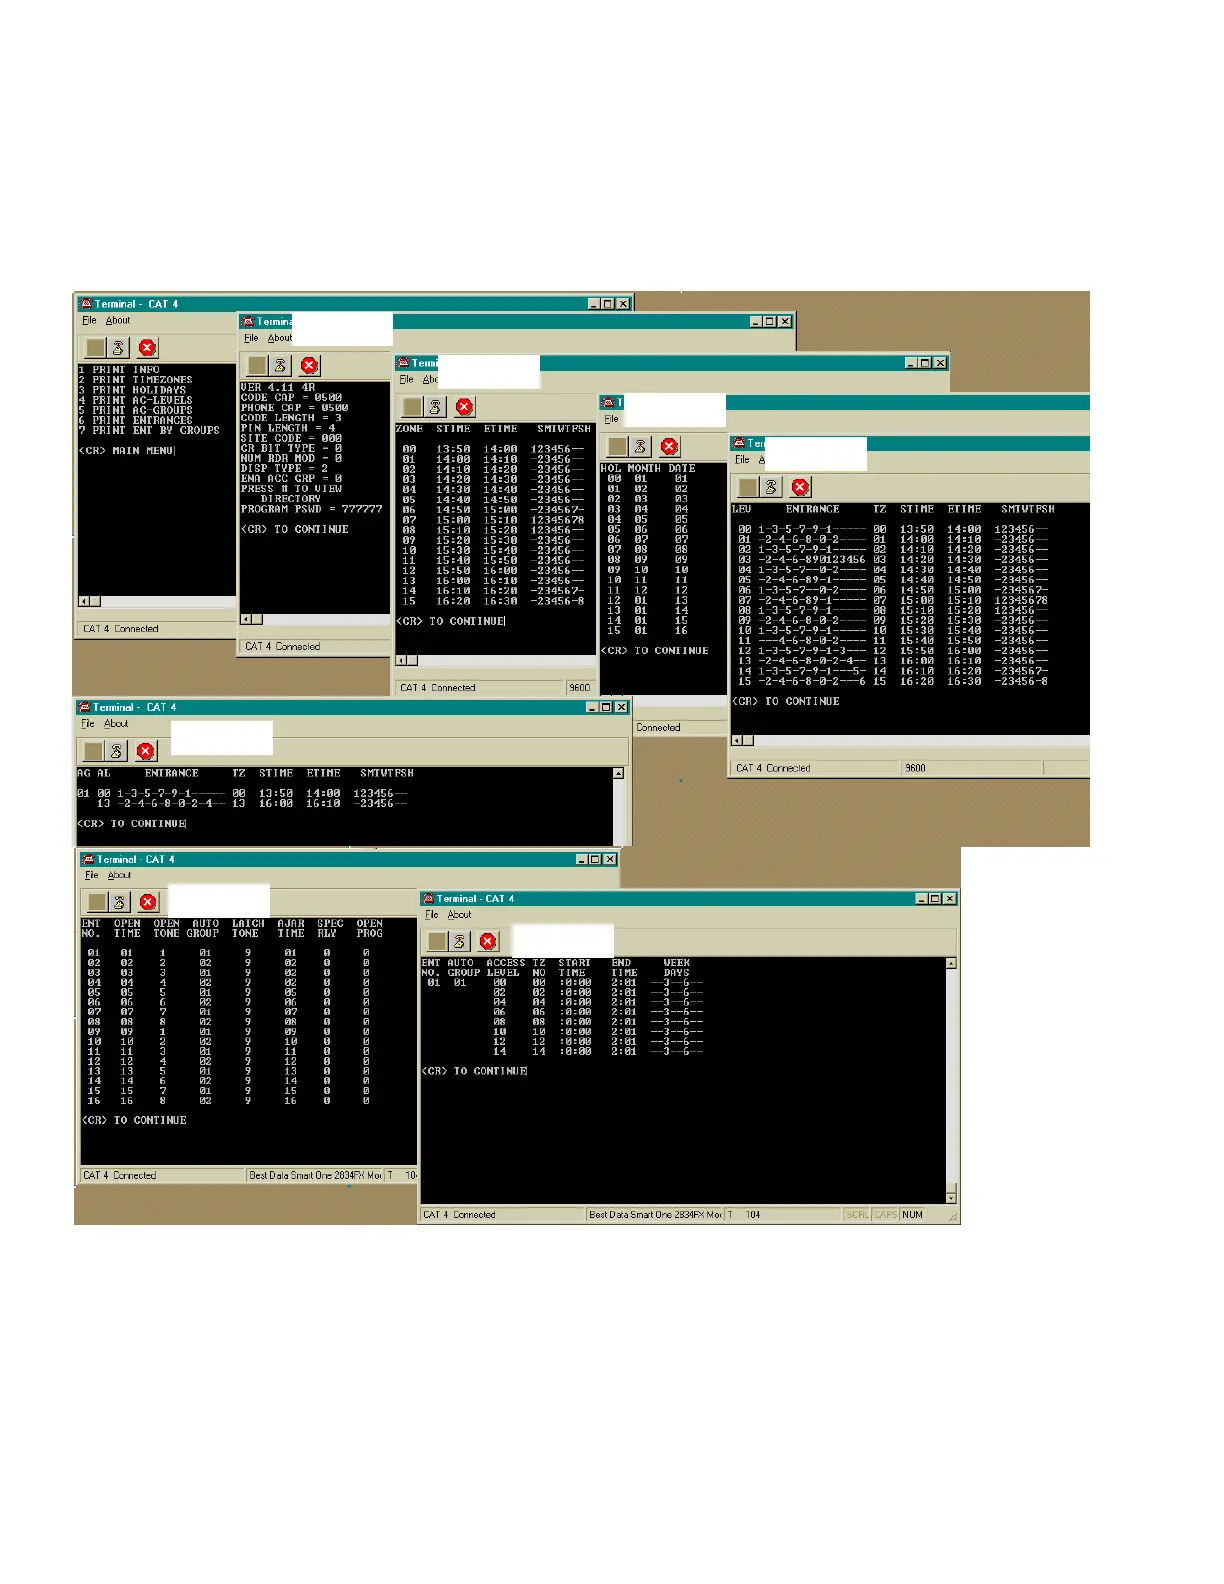Click the '1 PRINT INFO' line

tap(119, 370)
